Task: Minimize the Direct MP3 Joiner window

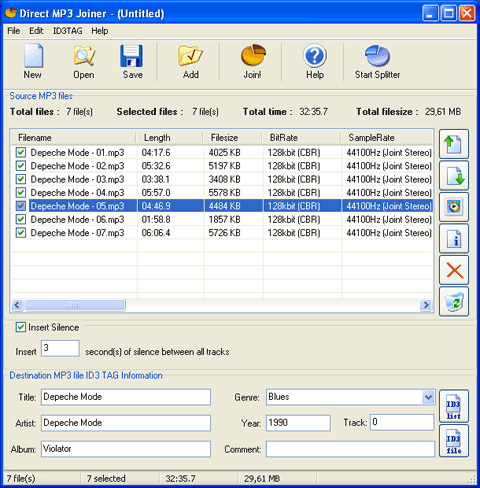Action: [x=430, y=14]
